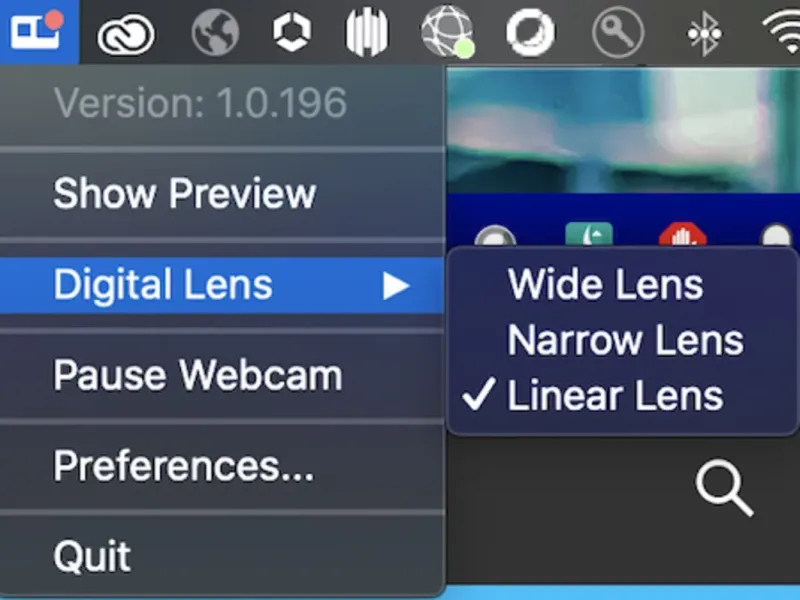This screenshot has height=600, width=800.
Task: Open the key-in-circle menu bar icon
Action: 618,33
